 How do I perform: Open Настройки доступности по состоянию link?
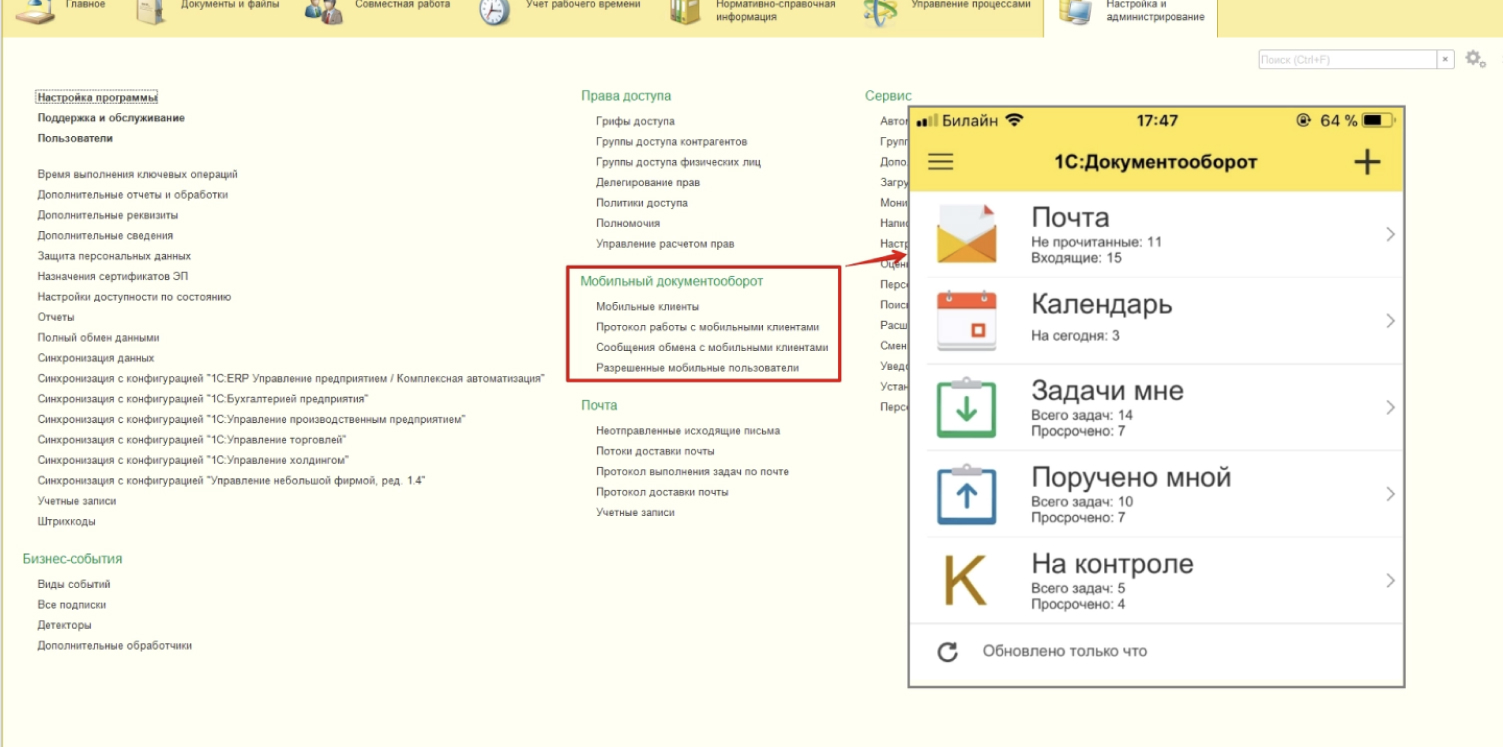point(134,297)
